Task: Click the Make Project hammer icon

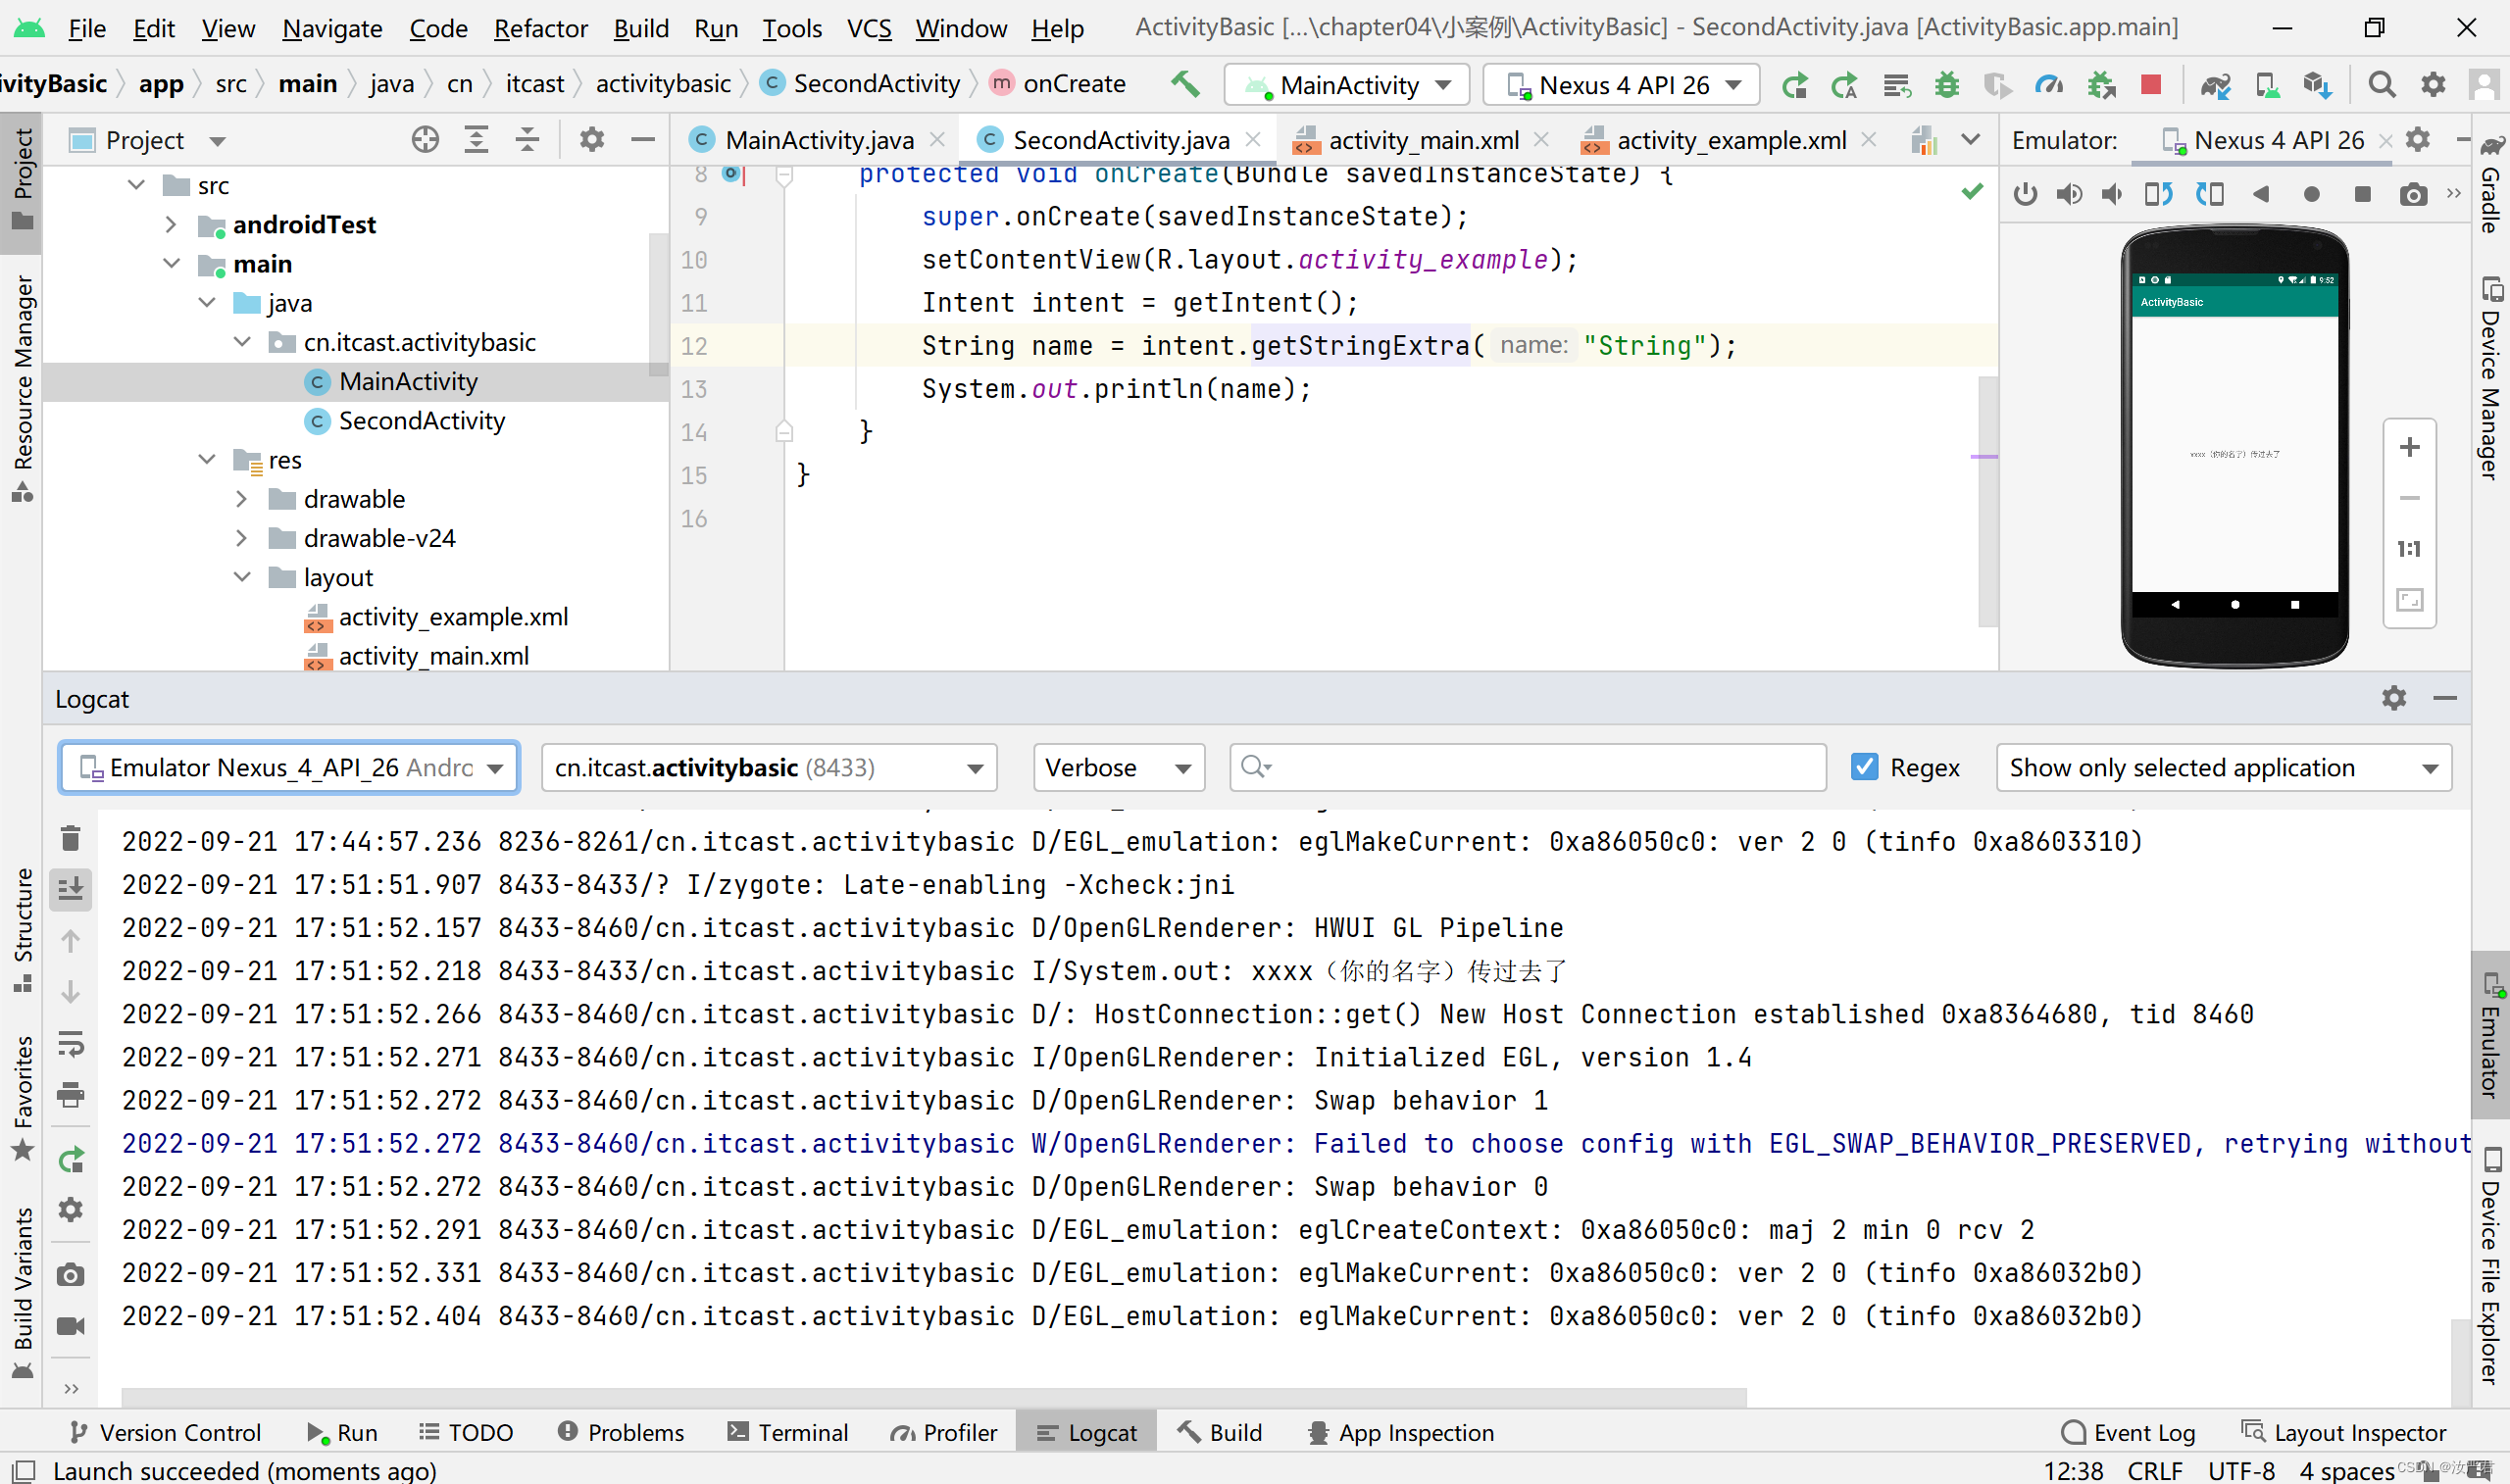Action: pyautogui.click(x=1185, y=84)
